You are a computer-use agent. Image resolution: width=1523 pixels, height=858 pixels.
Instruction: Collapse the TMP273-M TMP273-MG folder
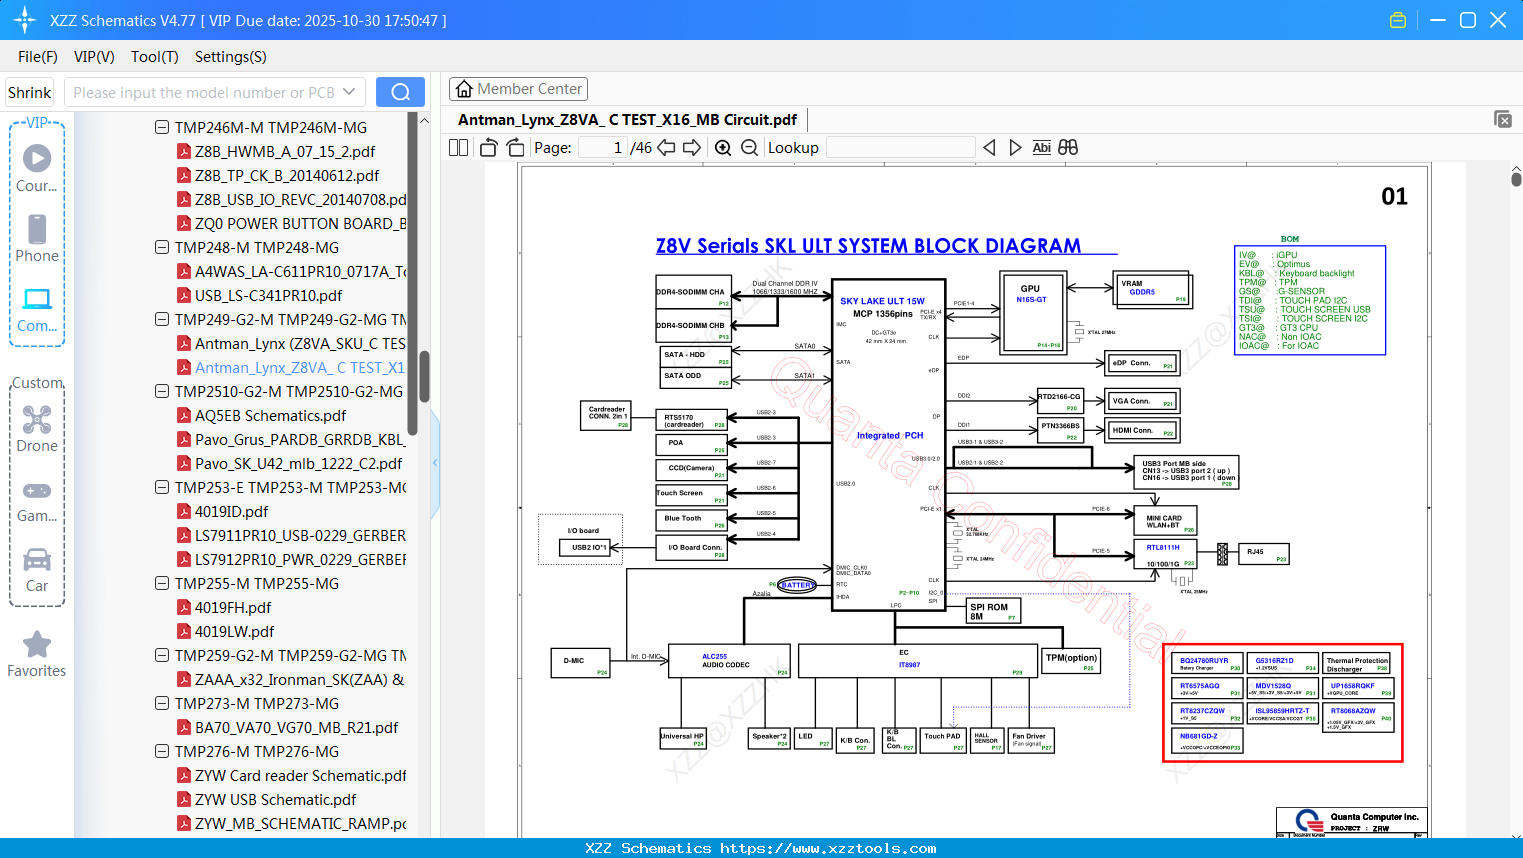pos(162,703)
